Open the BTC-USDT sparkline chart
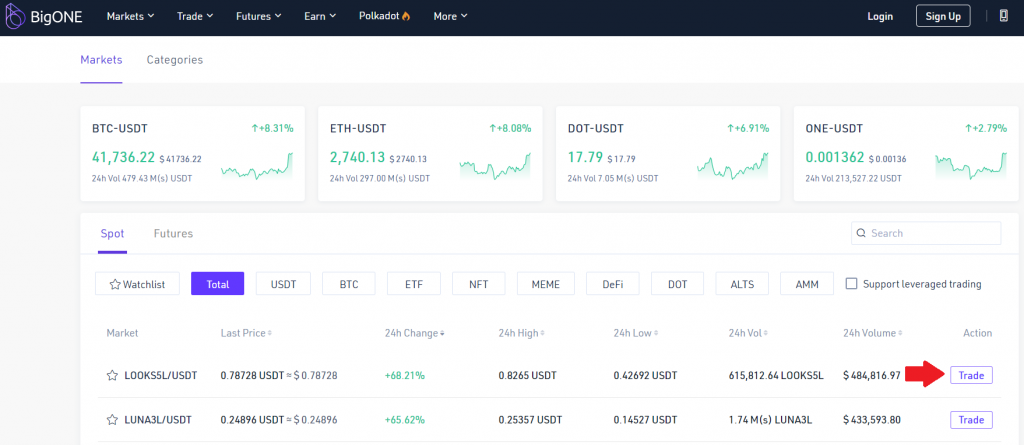The image size is (1024, 445). pos(257,166)
